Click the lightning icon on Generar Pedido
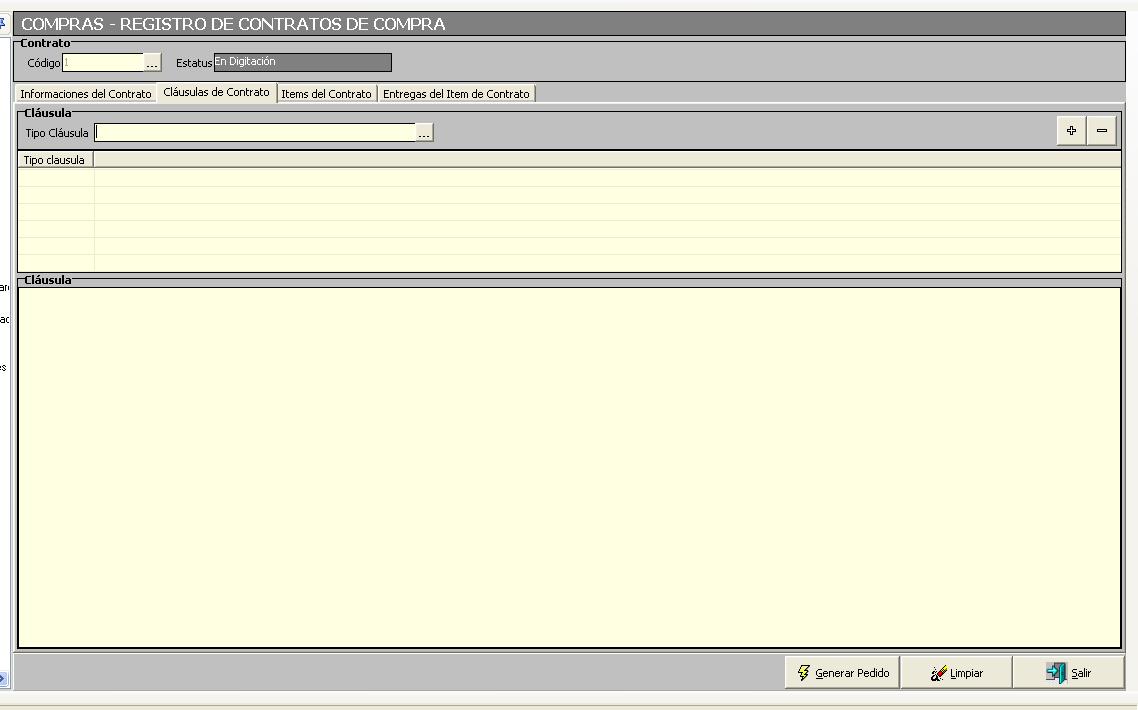Image resolution: width=1138 pixels, height=710 pixels. [x=804, y=673]
